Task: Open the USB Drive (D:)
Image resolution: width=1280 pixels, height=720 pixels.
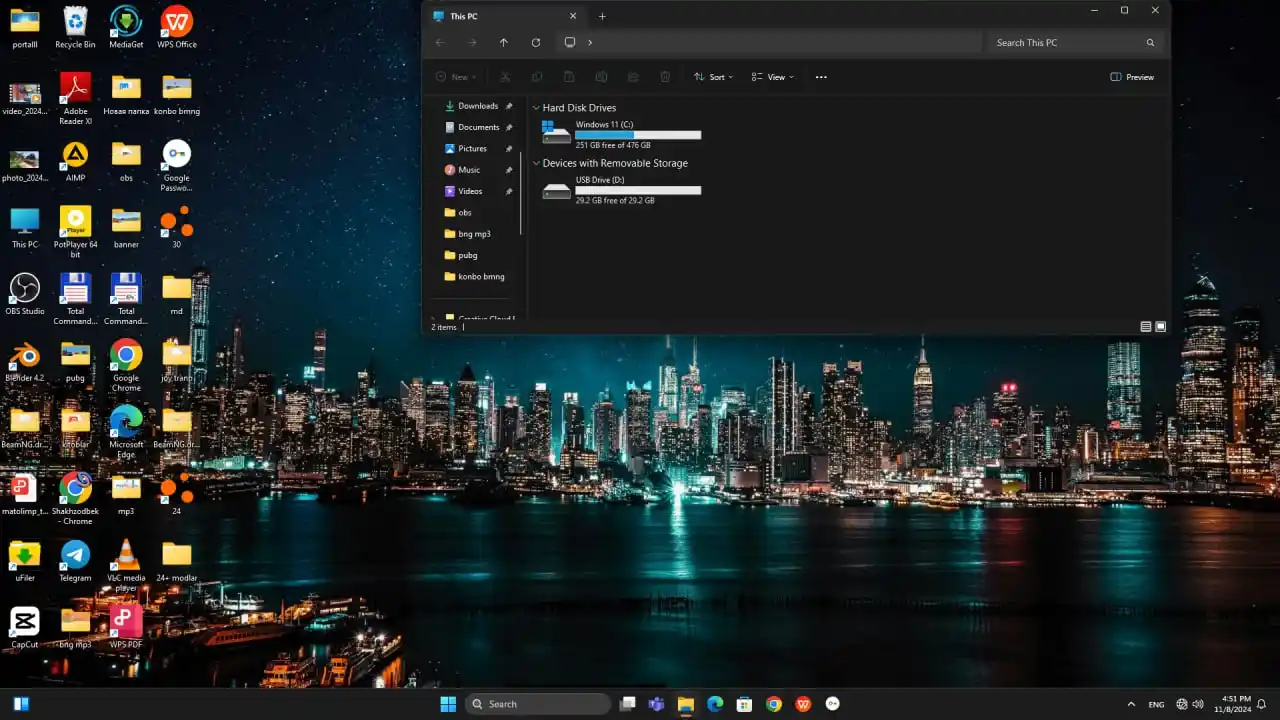Action: click(621, 190)
